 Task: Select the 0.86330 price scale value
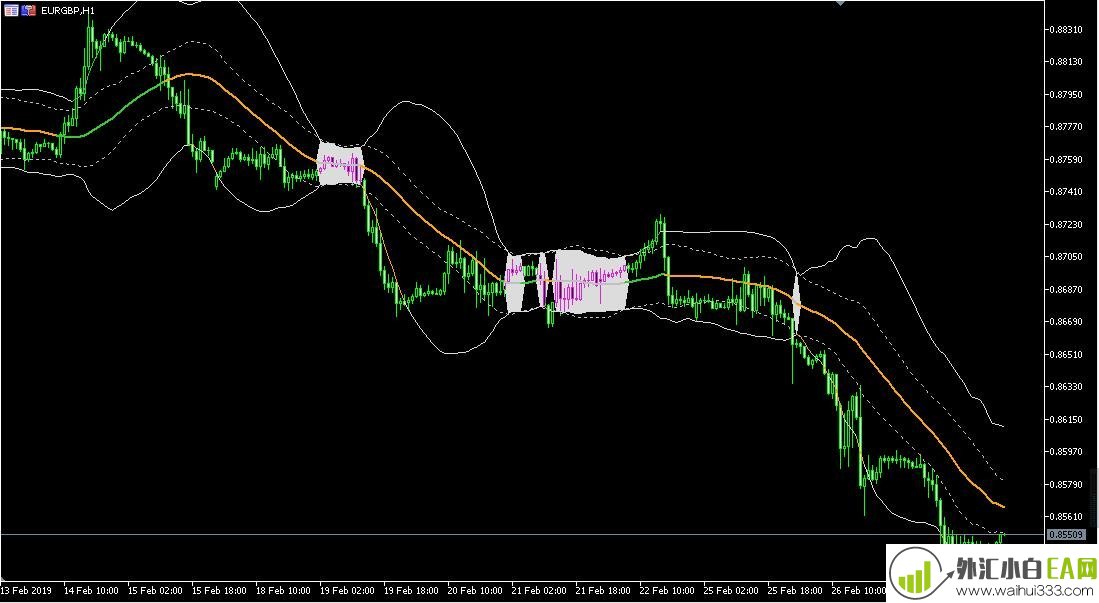click(x=1066, y=386)
